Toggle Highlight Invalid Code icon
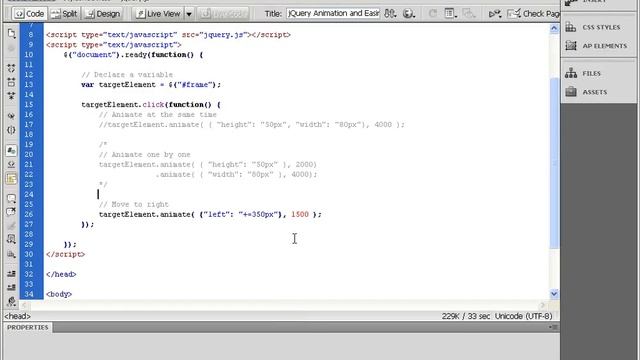This screenshot has height=360, width=640. [x=11, y=164]
